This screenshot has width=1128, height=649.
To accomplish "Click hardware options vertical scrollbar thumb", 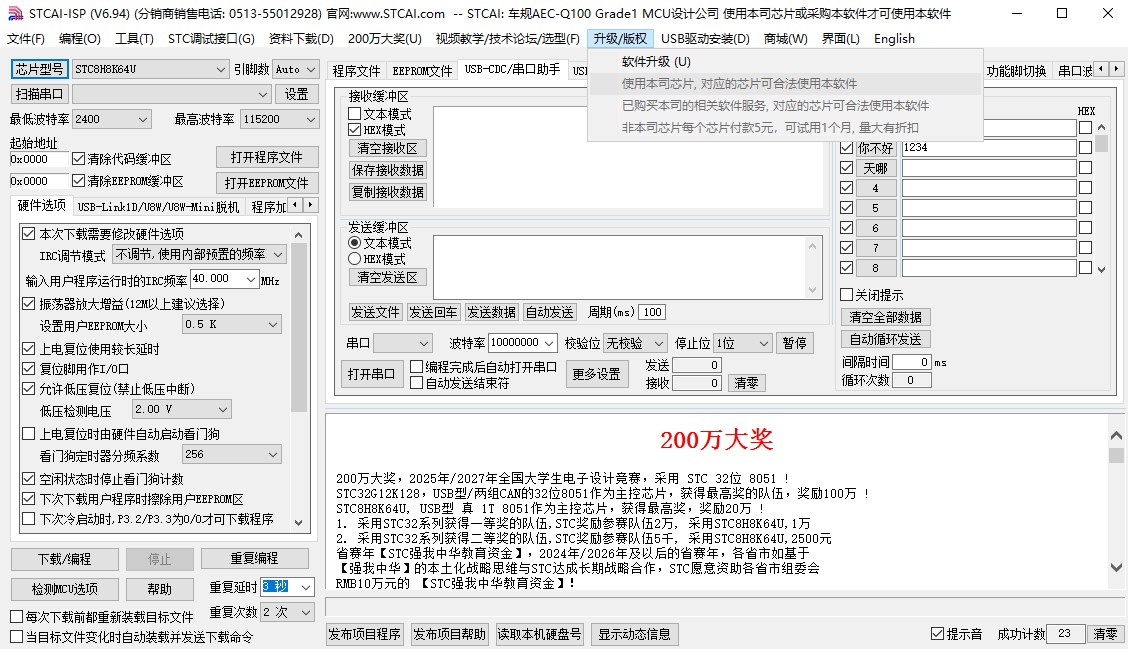I will tap(299, 327).
